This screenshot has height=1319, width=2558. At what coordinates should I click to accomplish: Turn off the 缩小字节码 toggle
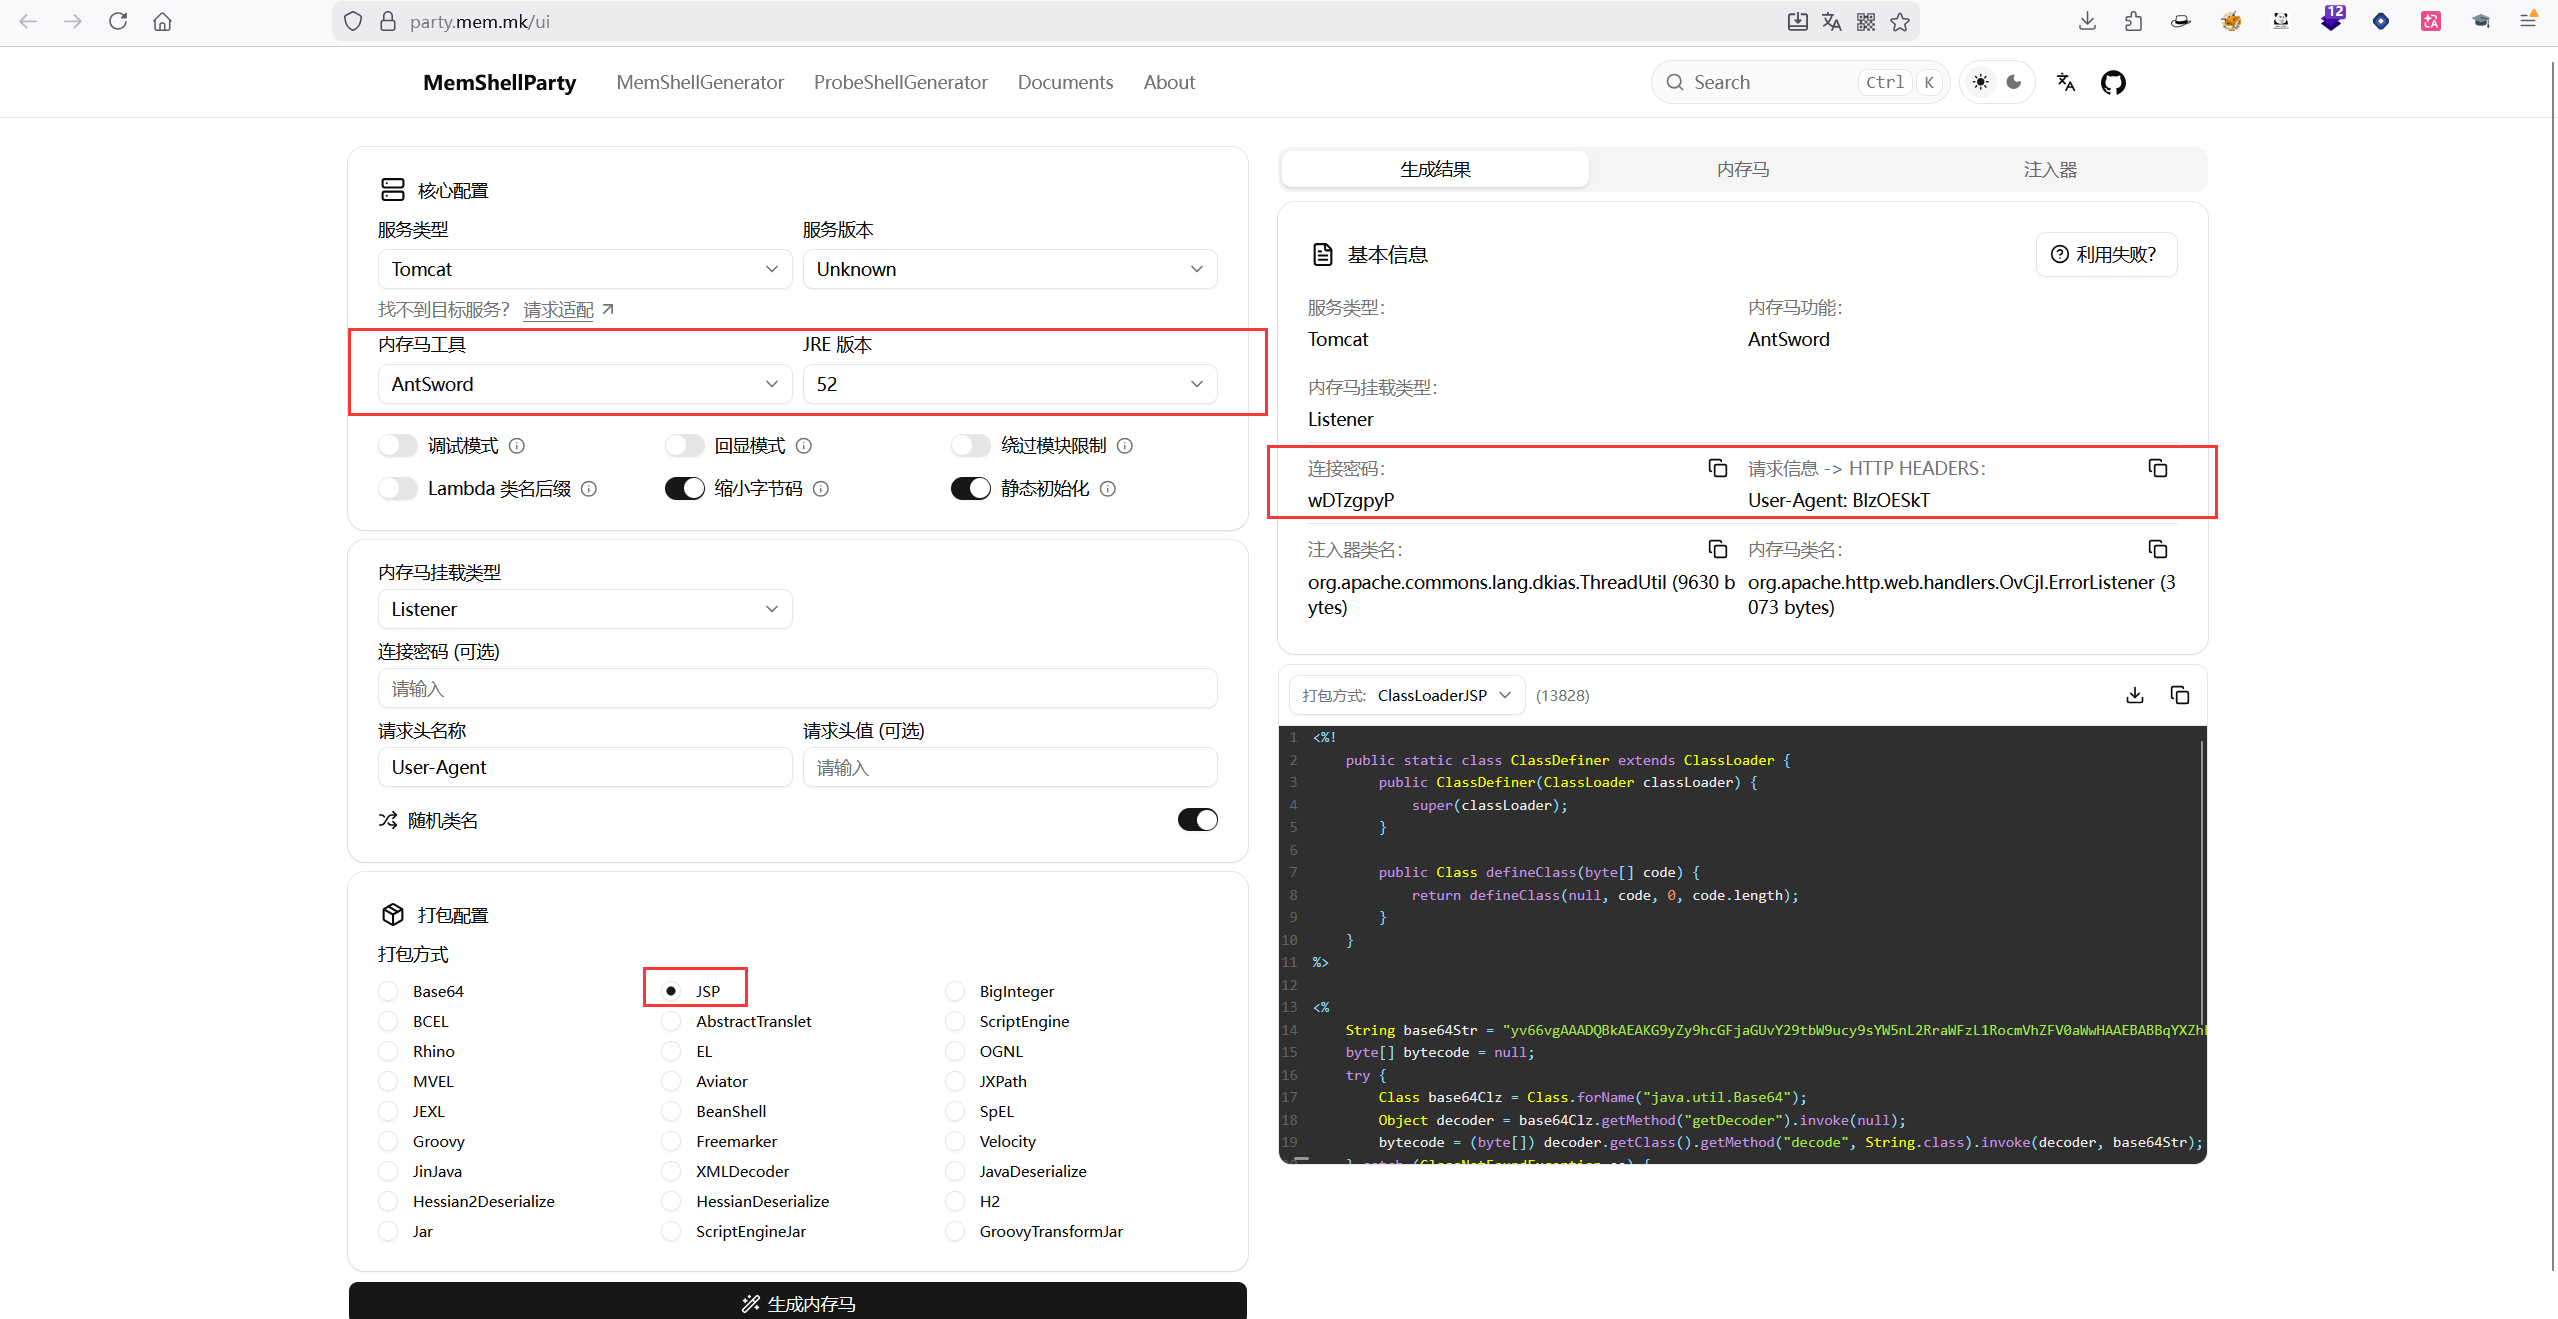685,488
